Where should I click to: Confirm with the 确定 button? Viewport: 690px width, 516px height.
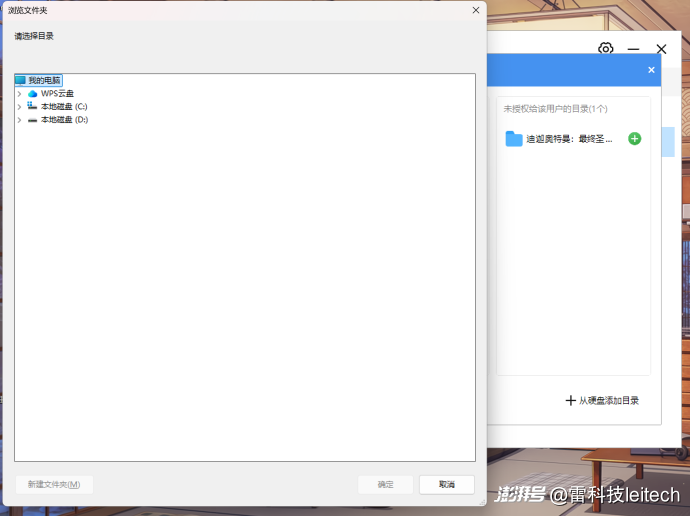(x=385, y=485)
